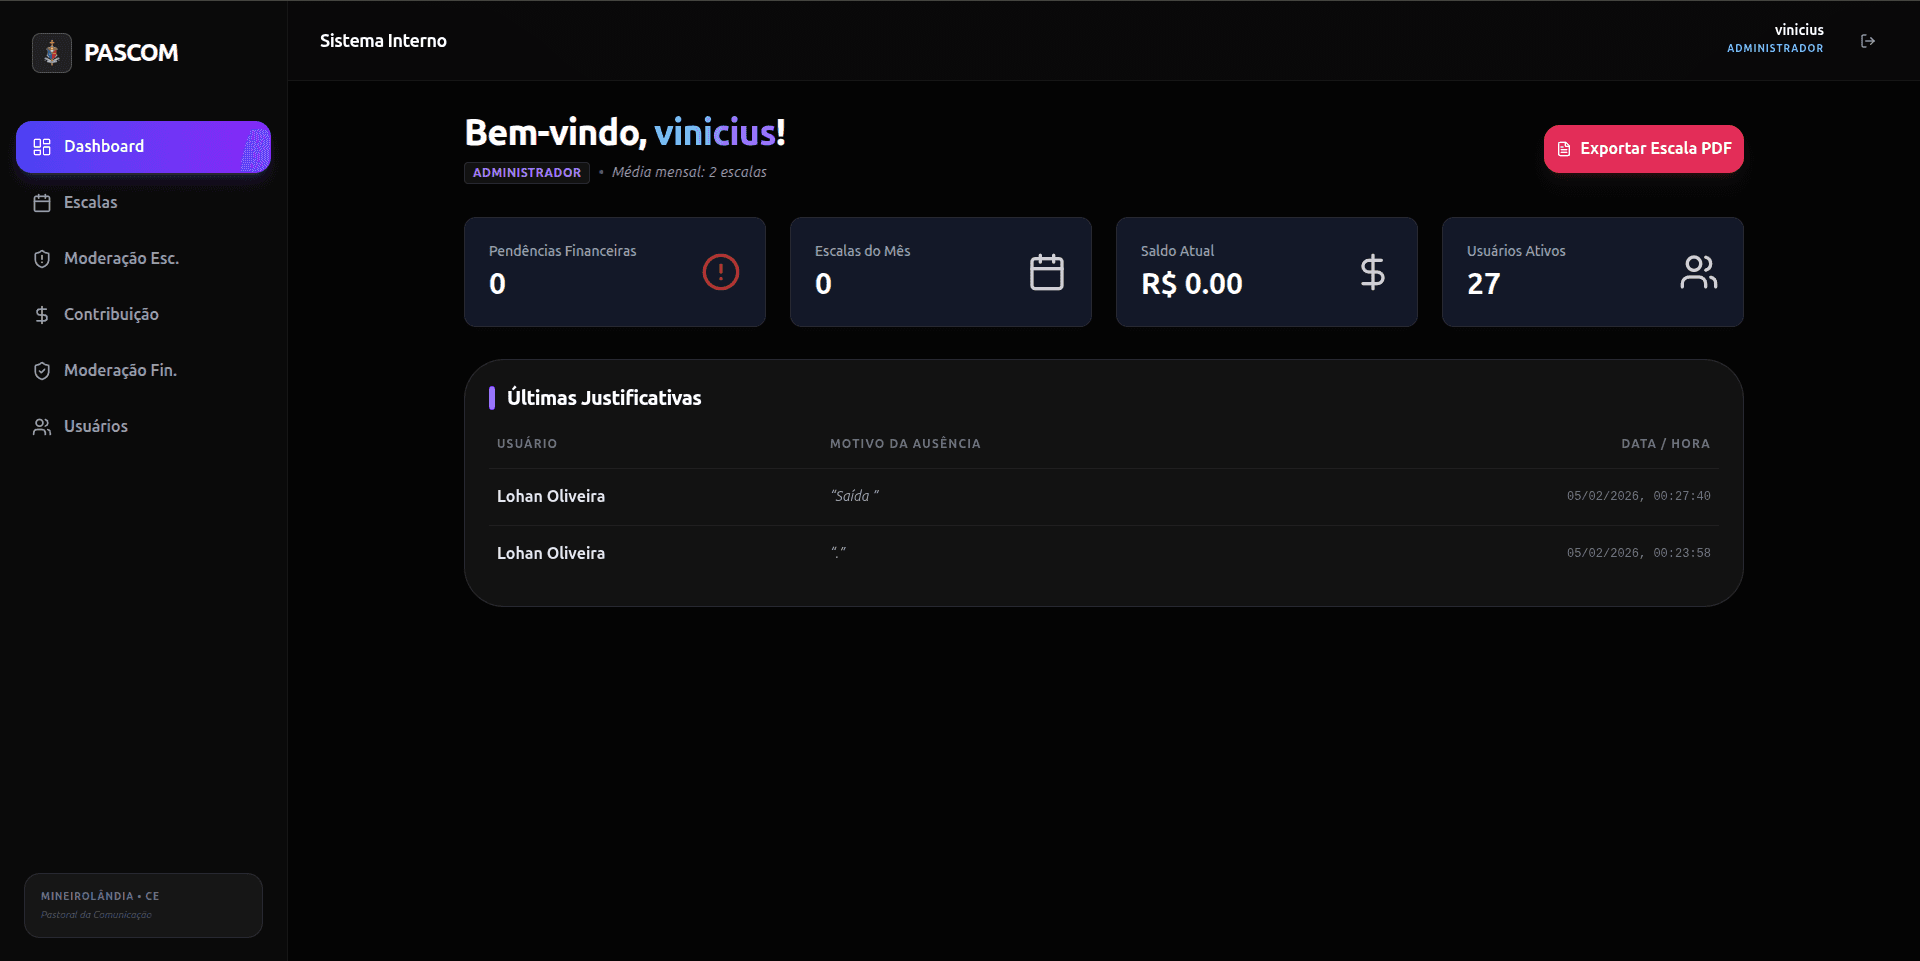
Task: Open Moderação Fin. section
Action: coord(143,371)
